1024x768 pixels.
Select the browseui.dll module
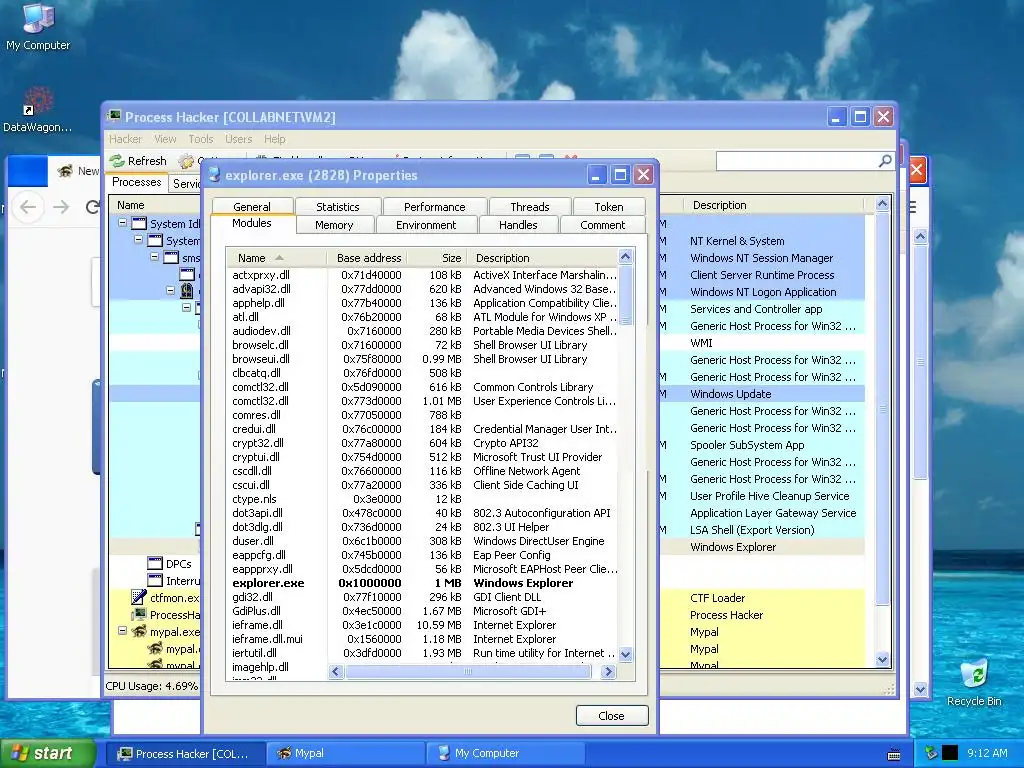pyautogui.click(x=422, y=359)
